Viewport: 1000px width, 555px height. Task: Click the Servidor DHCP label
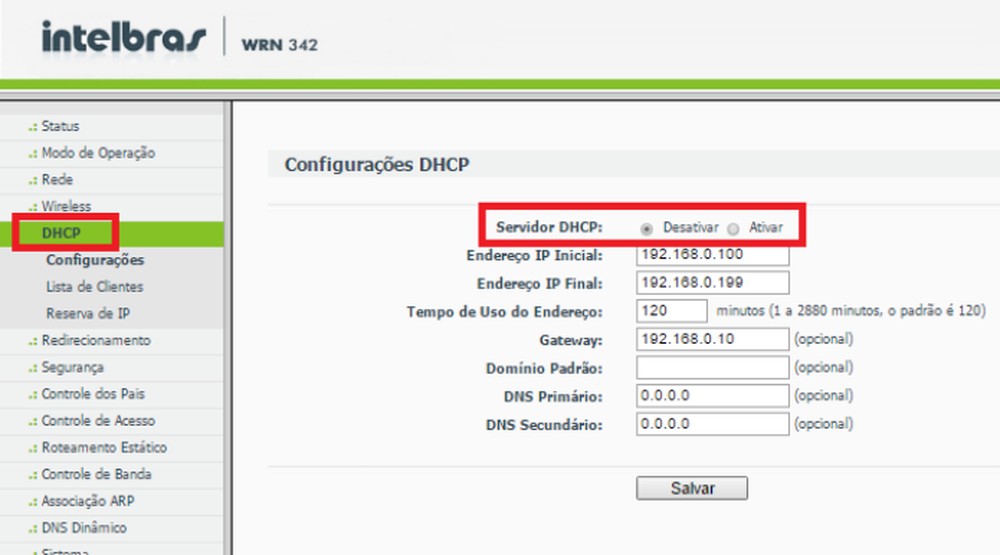(x=549, y=227)
